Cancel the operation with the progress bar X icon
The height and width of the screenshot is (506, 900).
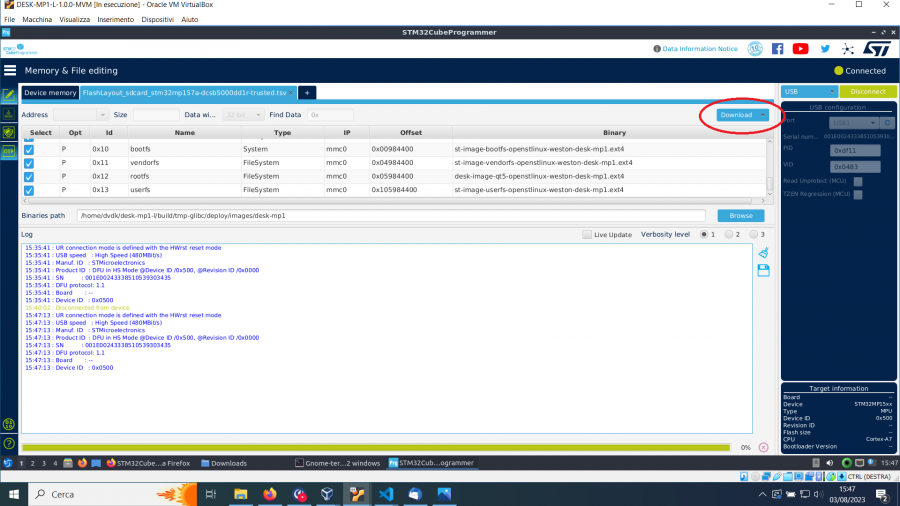pos(764,447)
